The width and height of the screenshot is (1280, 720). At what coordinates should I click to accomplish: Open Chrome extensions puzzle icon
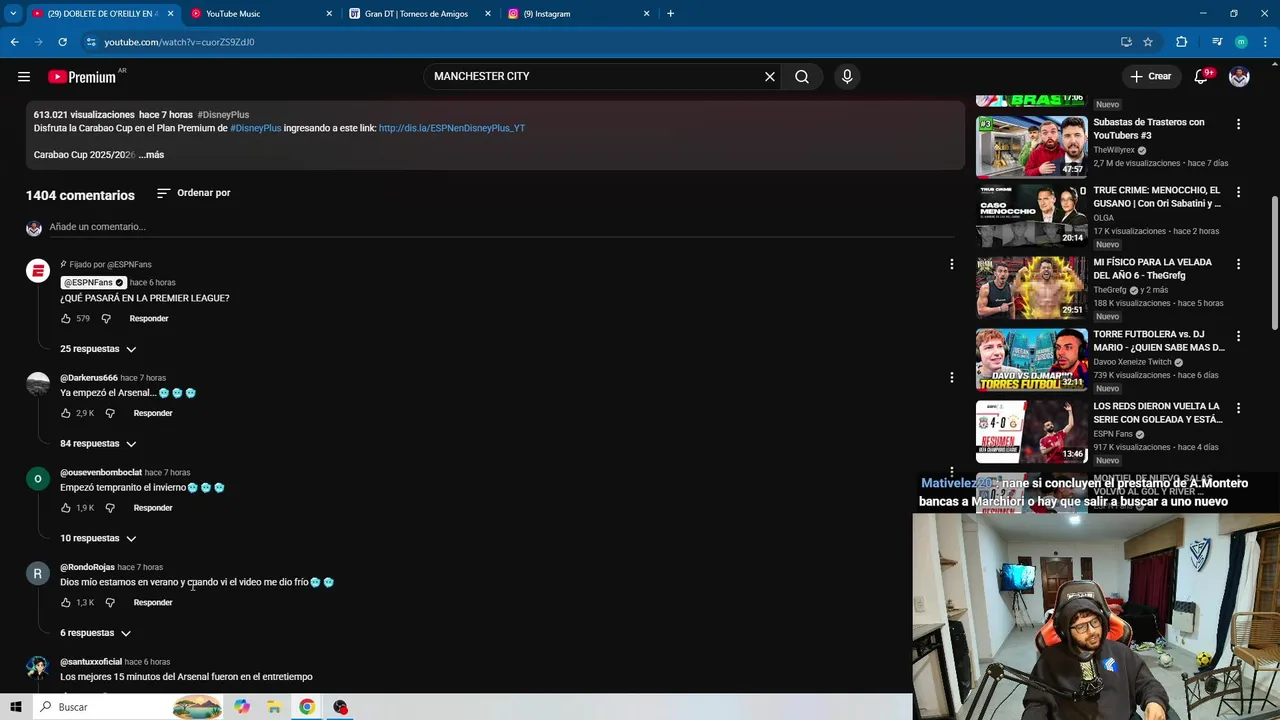point(1181,42)
